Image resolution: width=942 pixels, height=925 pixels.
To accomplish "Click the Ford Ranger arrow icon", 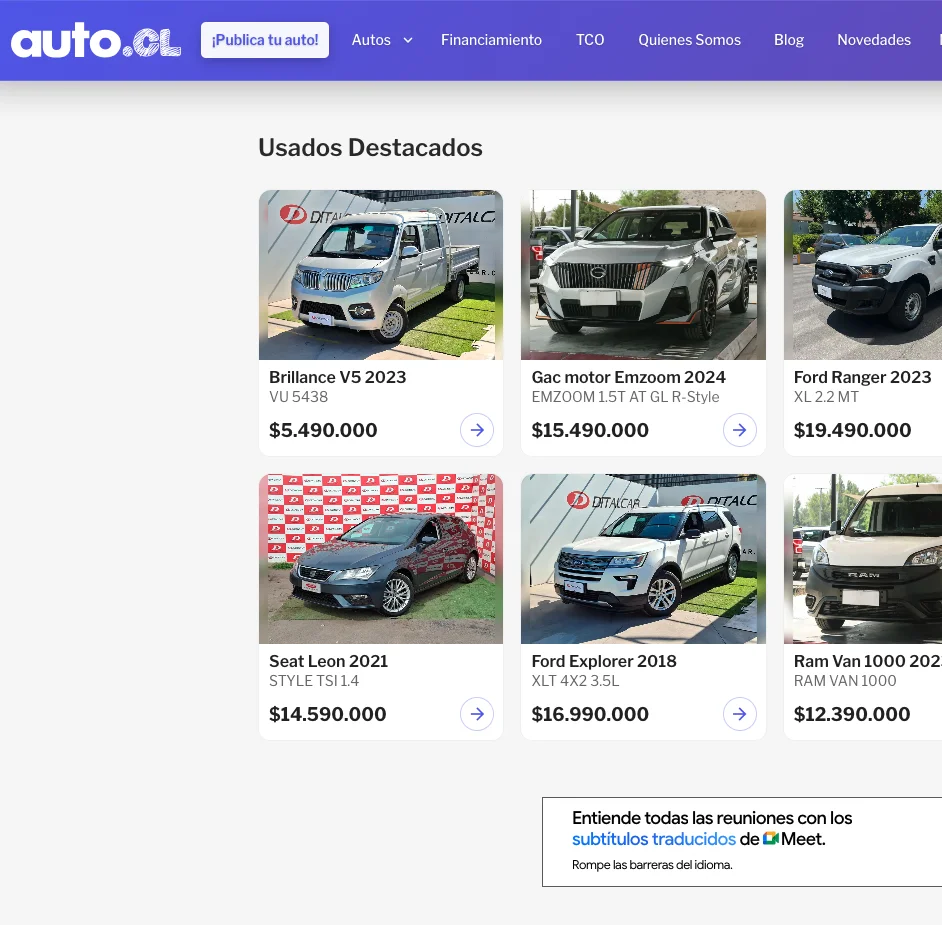I will [x=938, y=430].
